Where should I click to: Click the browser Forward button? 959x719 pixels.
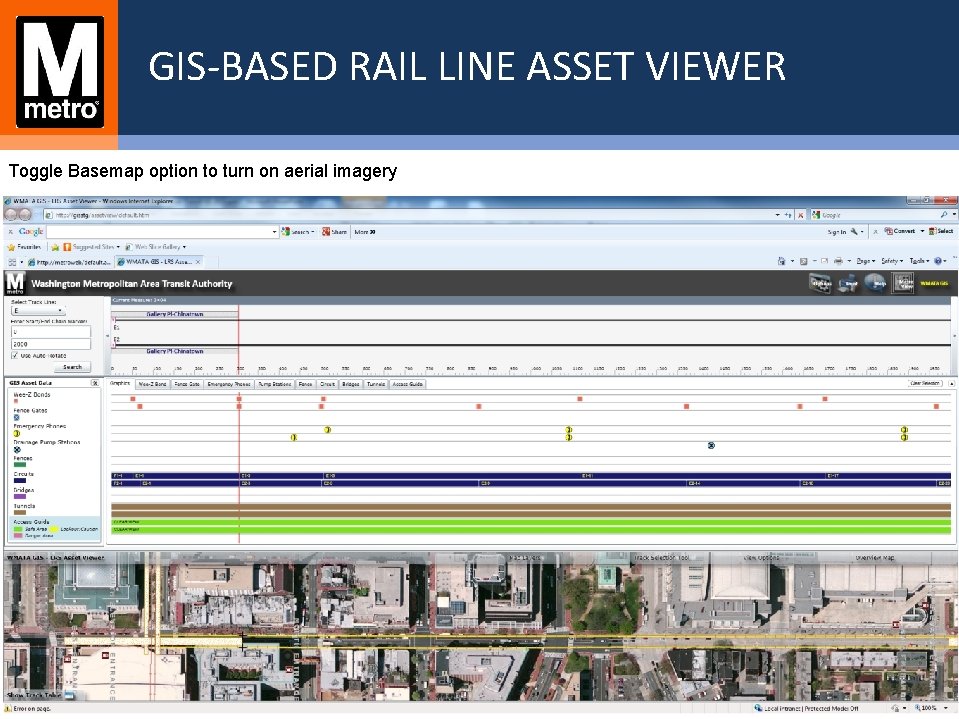point(25,215)
